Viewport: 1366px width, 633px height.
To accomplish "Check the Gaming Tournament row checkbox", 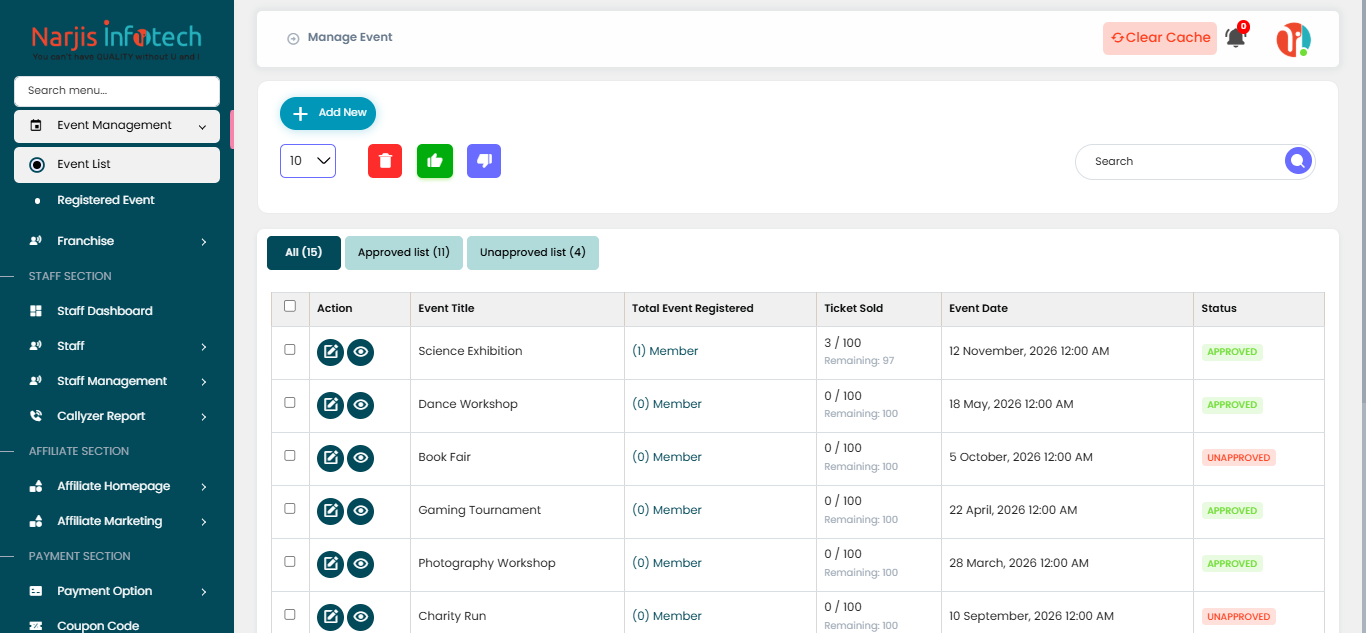I will [290, 509].
